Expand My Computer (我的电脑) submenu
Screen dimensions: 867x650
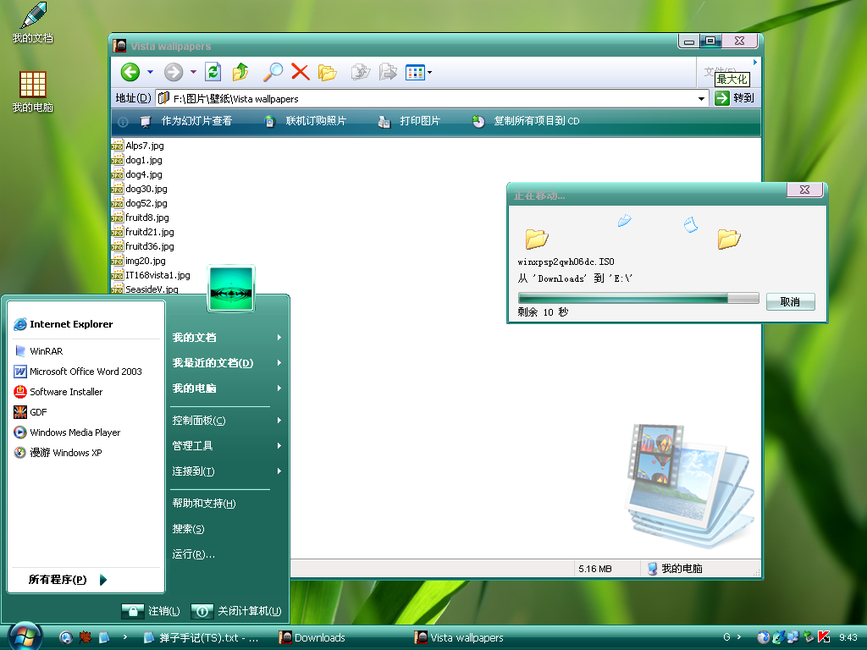pos(227,388)
